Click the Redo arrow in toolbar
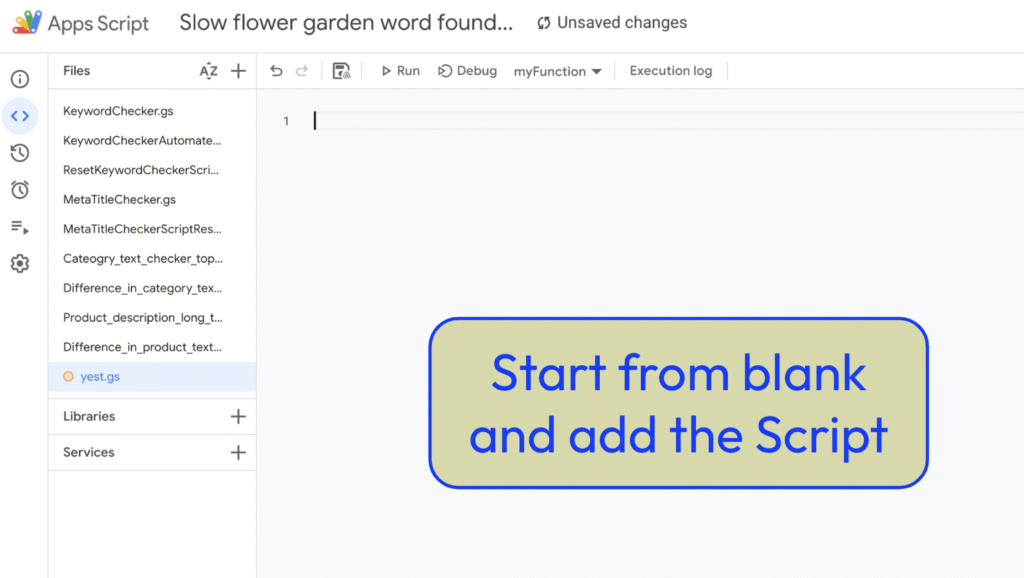Screen dimensions: 1024x578 pos(302,71)
